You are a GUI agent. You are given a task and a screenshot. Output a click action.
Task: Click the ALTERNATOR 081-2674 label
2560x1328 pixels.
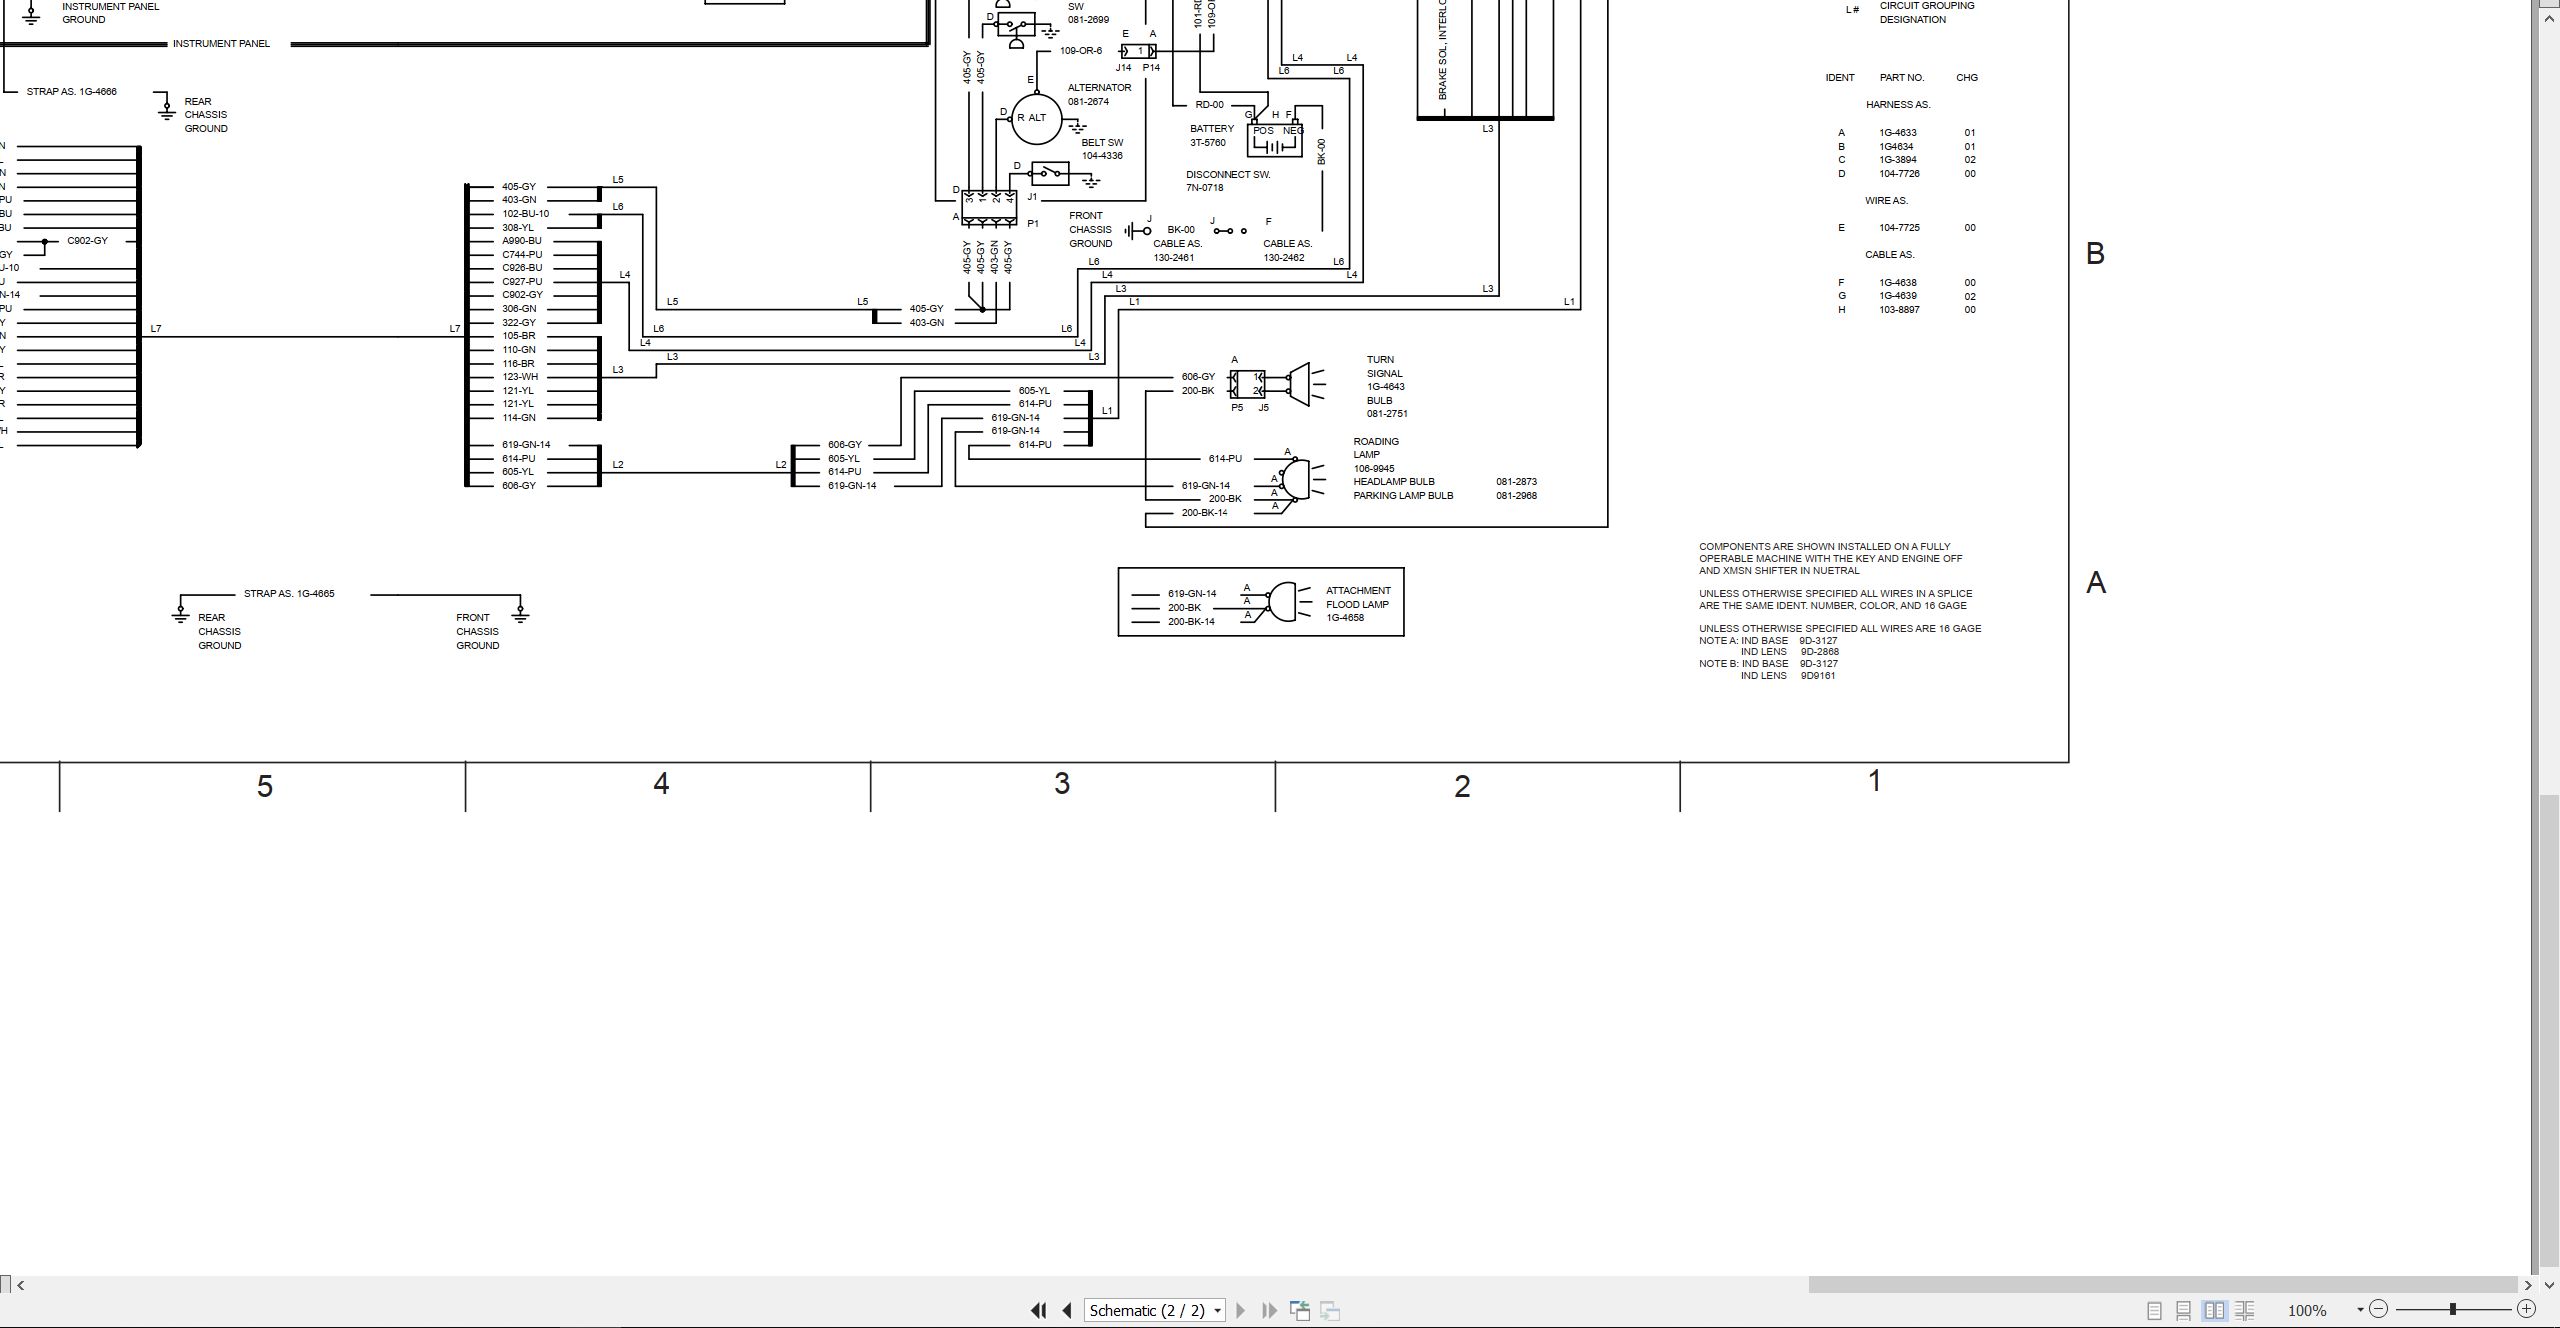pyautogui.click(x=1099, y=94)
